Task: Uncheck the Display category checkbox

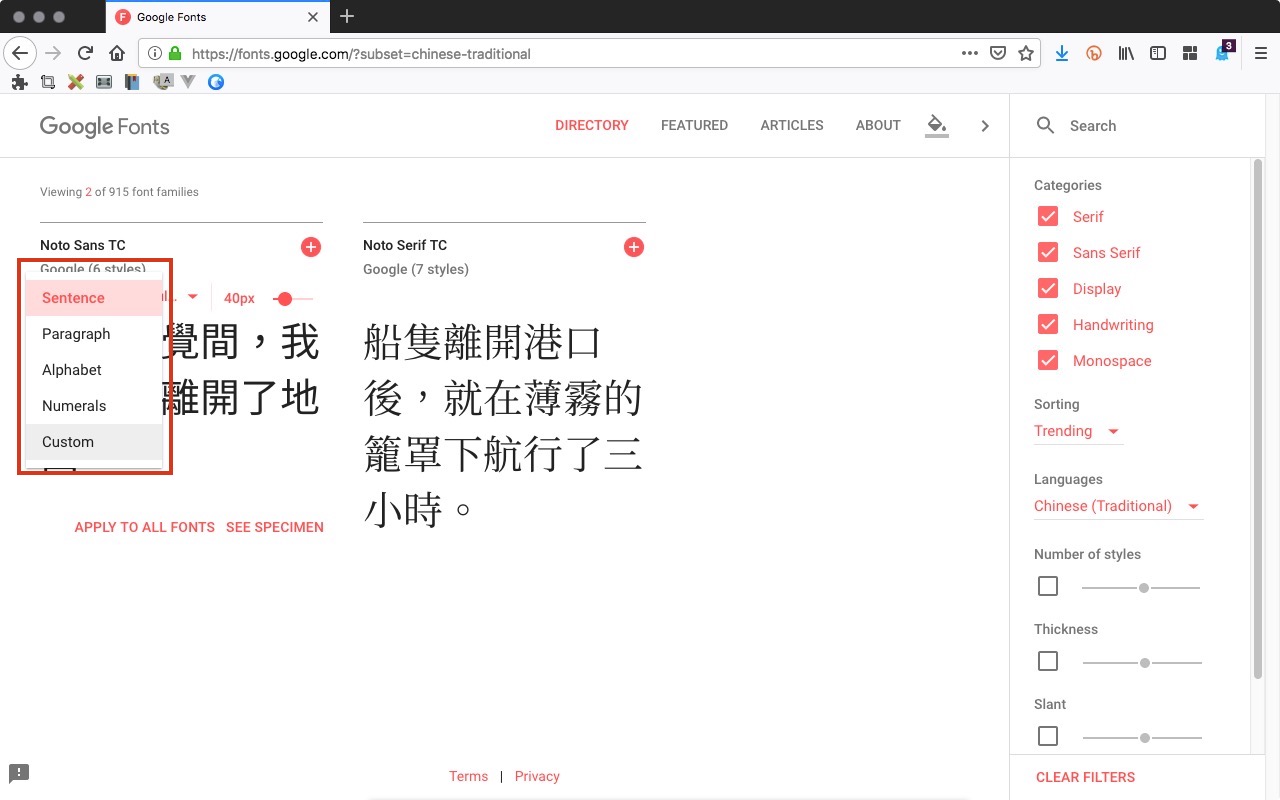Action: (x=1048, y=288)
